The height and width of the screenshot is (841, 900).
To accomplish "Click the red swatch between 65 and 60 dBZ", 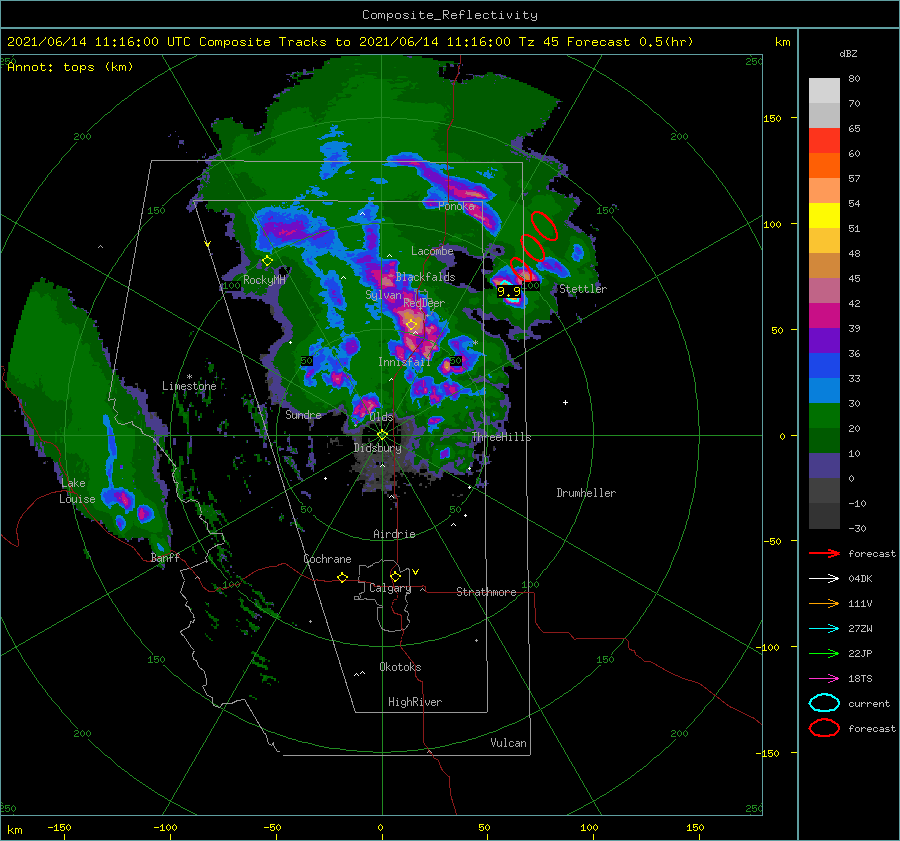I will tap(824, 141).
